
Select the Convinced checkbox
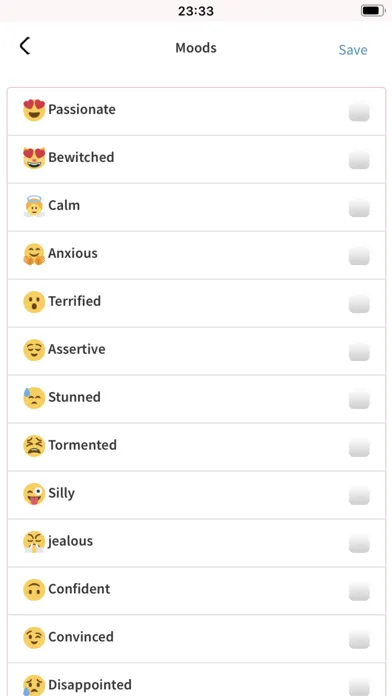pos(359,639)
